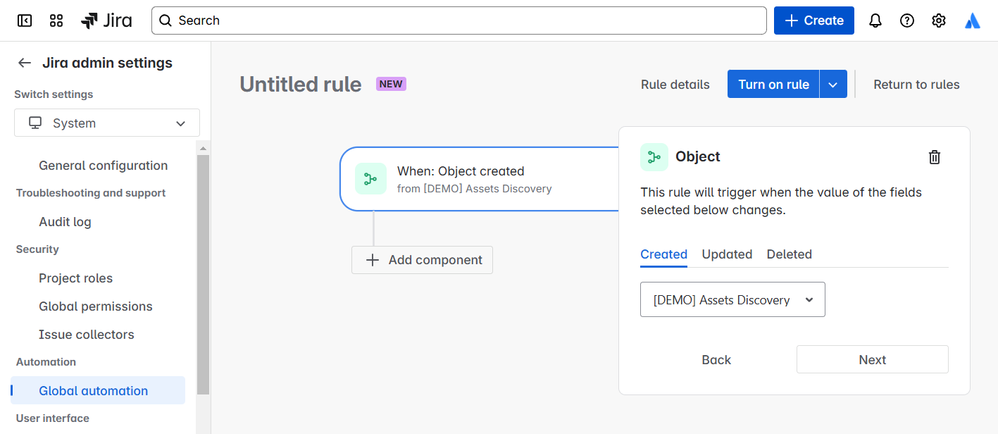
Task: Open the app switcher grid icon
Action: point(56,20)
